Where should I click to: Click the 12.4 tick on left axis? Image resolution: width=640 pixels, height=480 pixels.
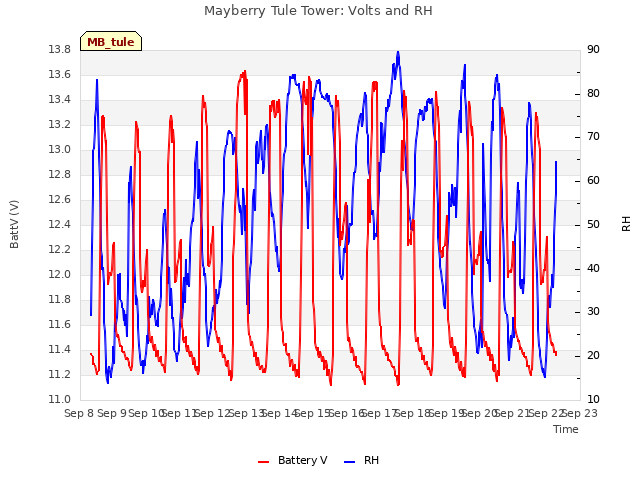pos(60,224)
